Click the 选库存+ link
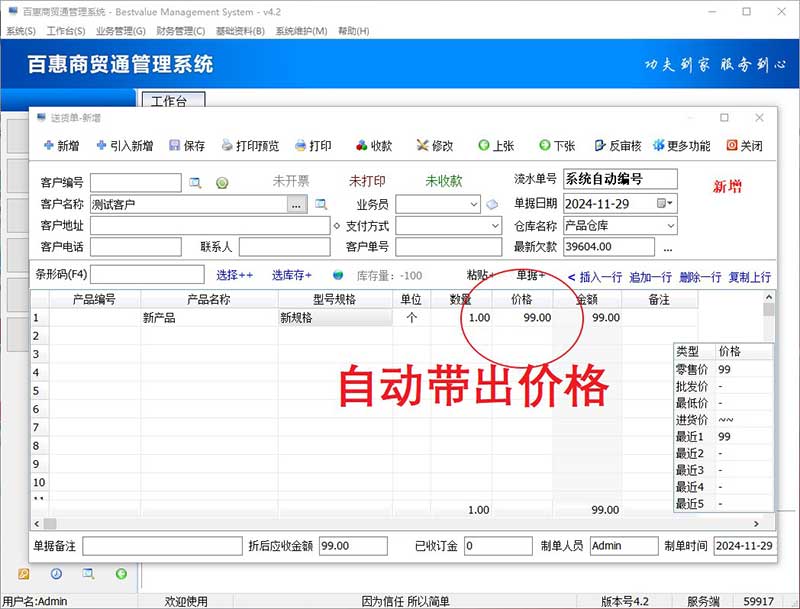 tap(291, 275)
